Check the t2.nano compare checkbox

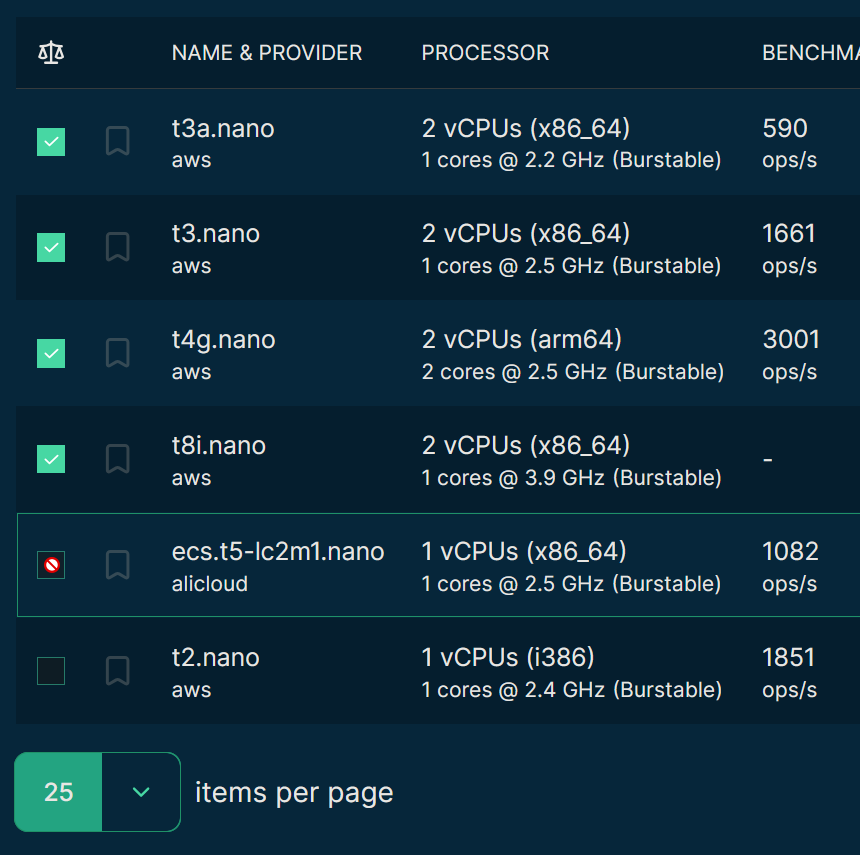point(51,671)
